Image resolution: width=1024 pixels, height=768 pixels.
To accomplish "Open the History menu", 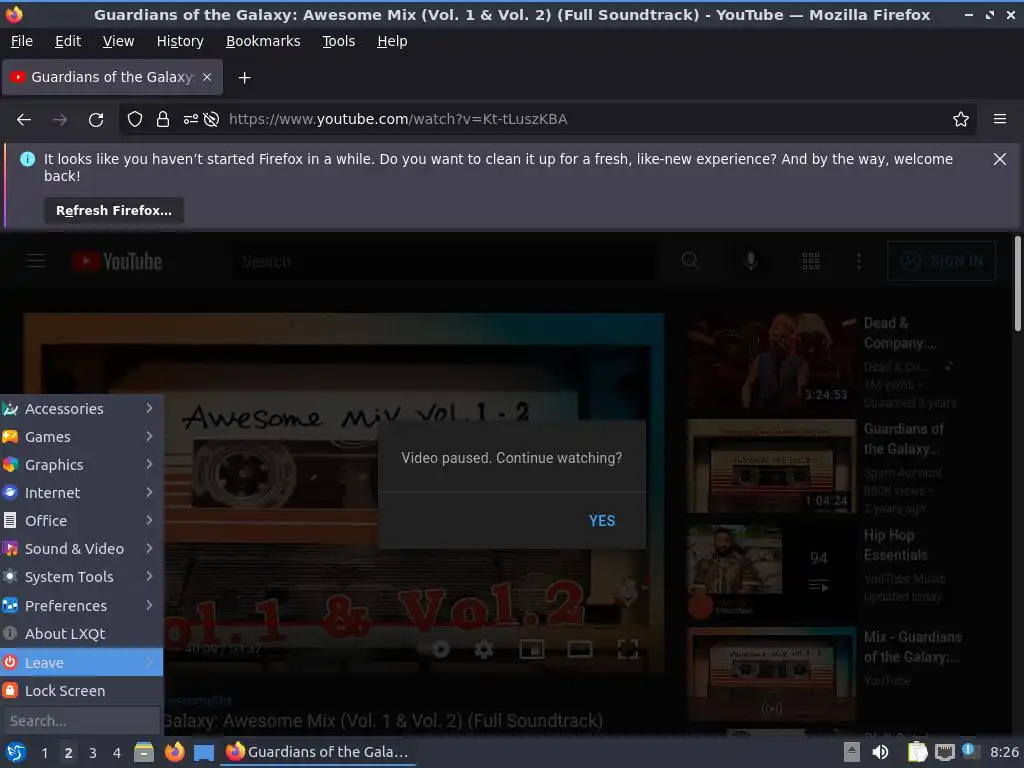I will pos(180,41).
